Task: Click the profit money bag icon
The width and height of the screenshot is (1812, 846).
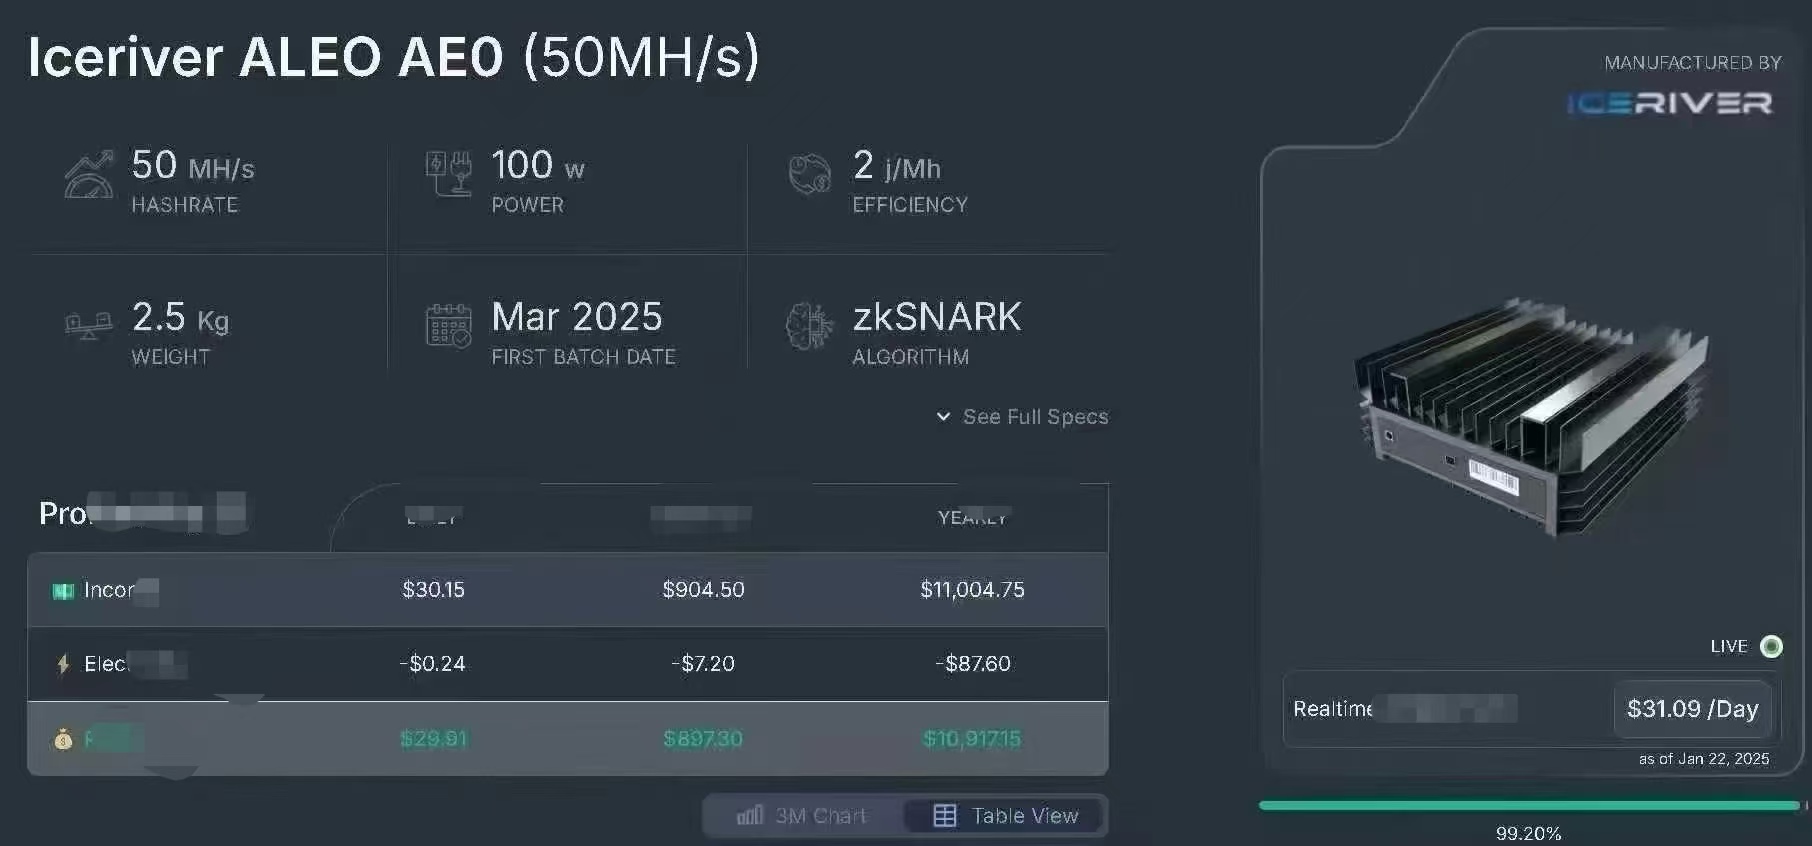Action: 63,739
